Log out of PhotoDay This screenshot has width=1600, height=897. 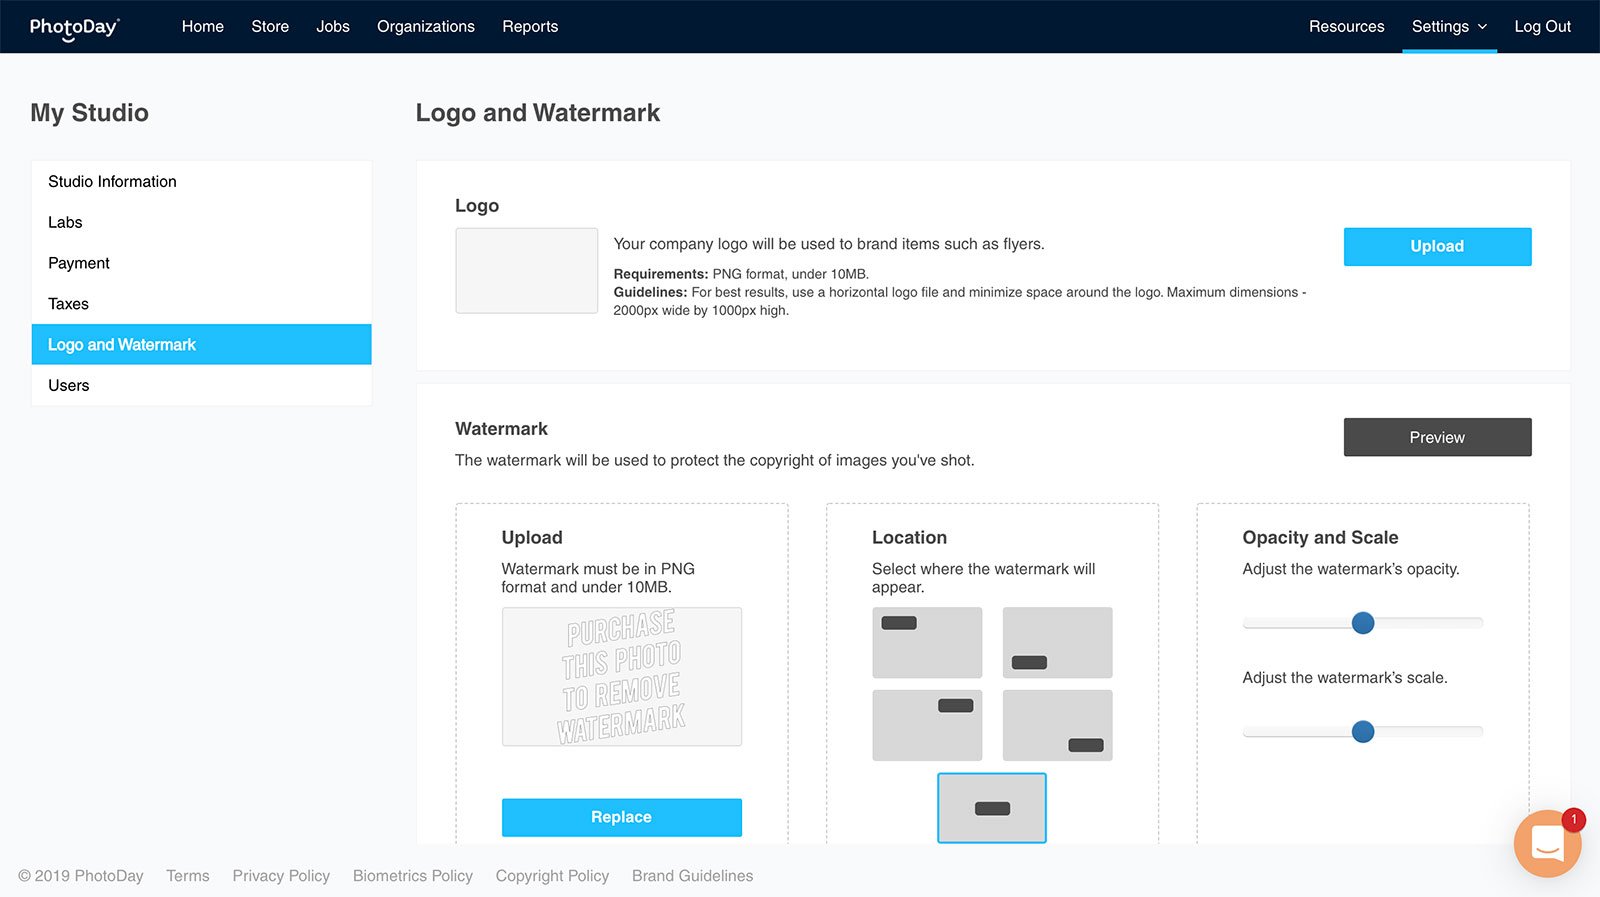coord(1542,27)
